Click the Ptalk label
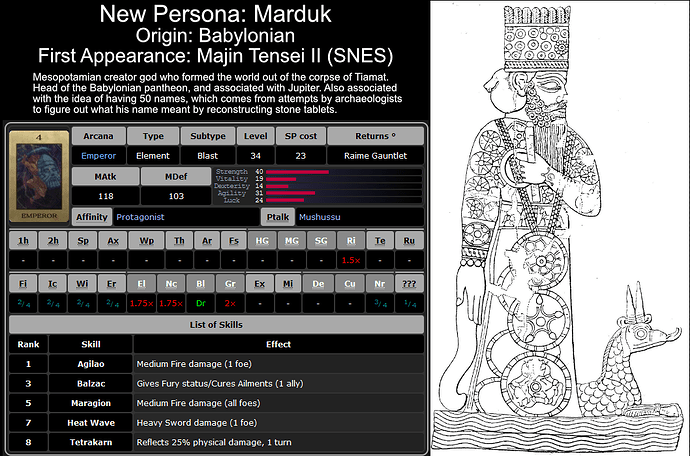The width and height of the screenshot is (690, 456). [278, 217]
